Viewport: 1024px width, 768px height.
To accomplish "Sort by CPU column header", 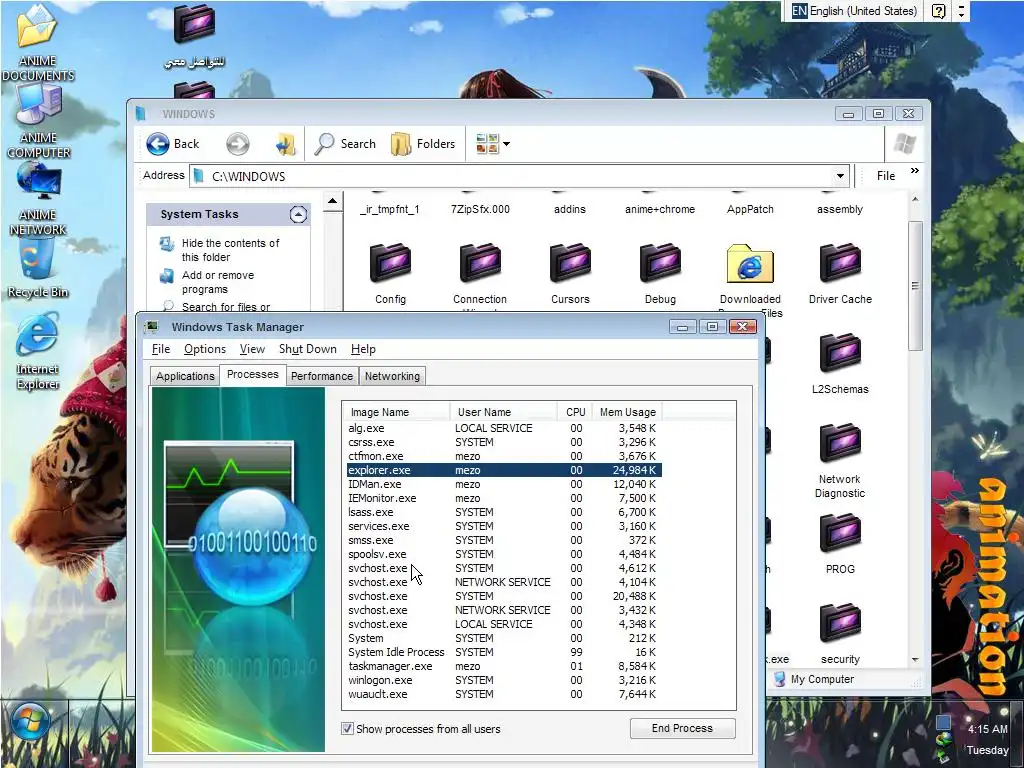I will coord(575,412).
